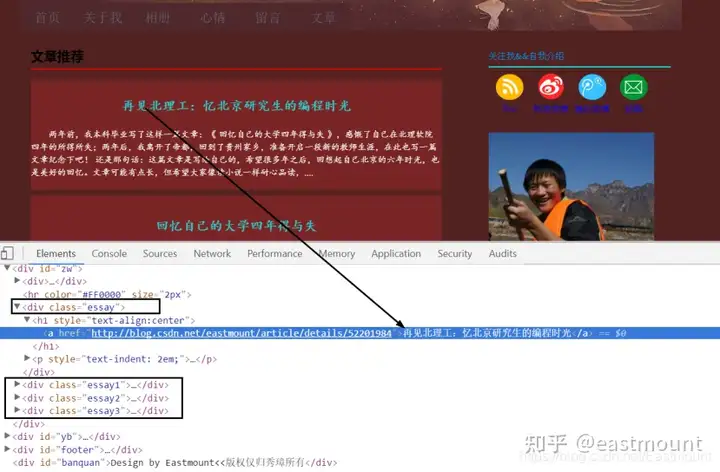The width and height of the screenshot is (720, 472).
Task: Click the blue Tencent Weibo icon
Action: (x=592, y=87)
